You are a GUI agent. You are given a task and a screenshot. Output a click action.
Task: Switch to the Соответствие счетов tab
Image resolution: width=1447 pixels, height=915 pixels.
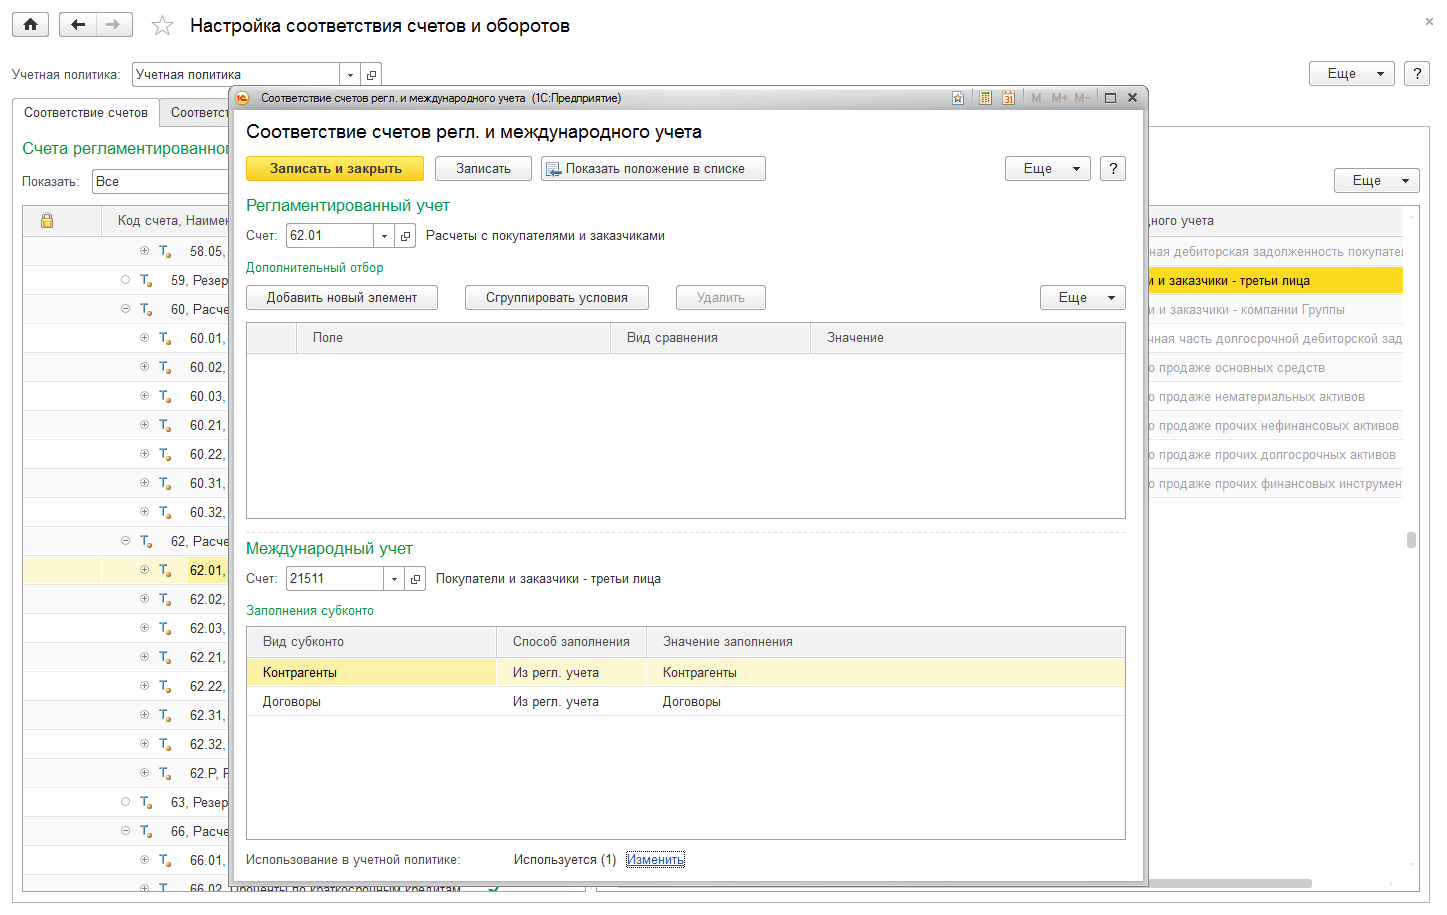tap(86, 113)
